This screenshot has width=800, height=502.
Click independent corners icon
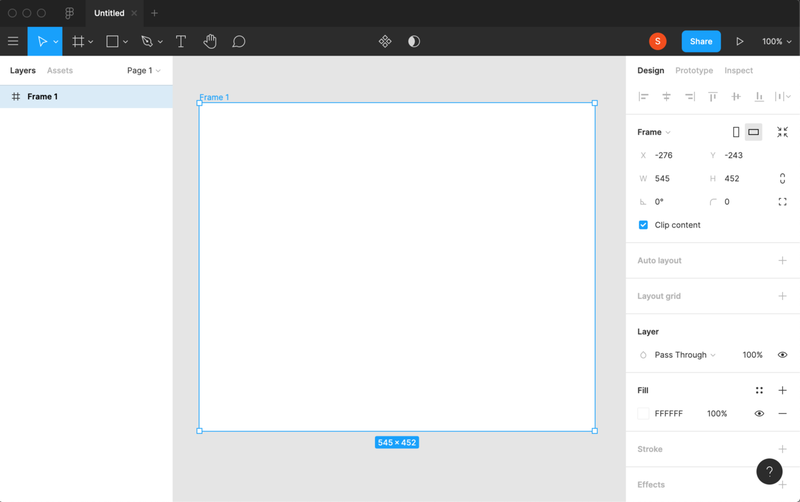point(782,202)
